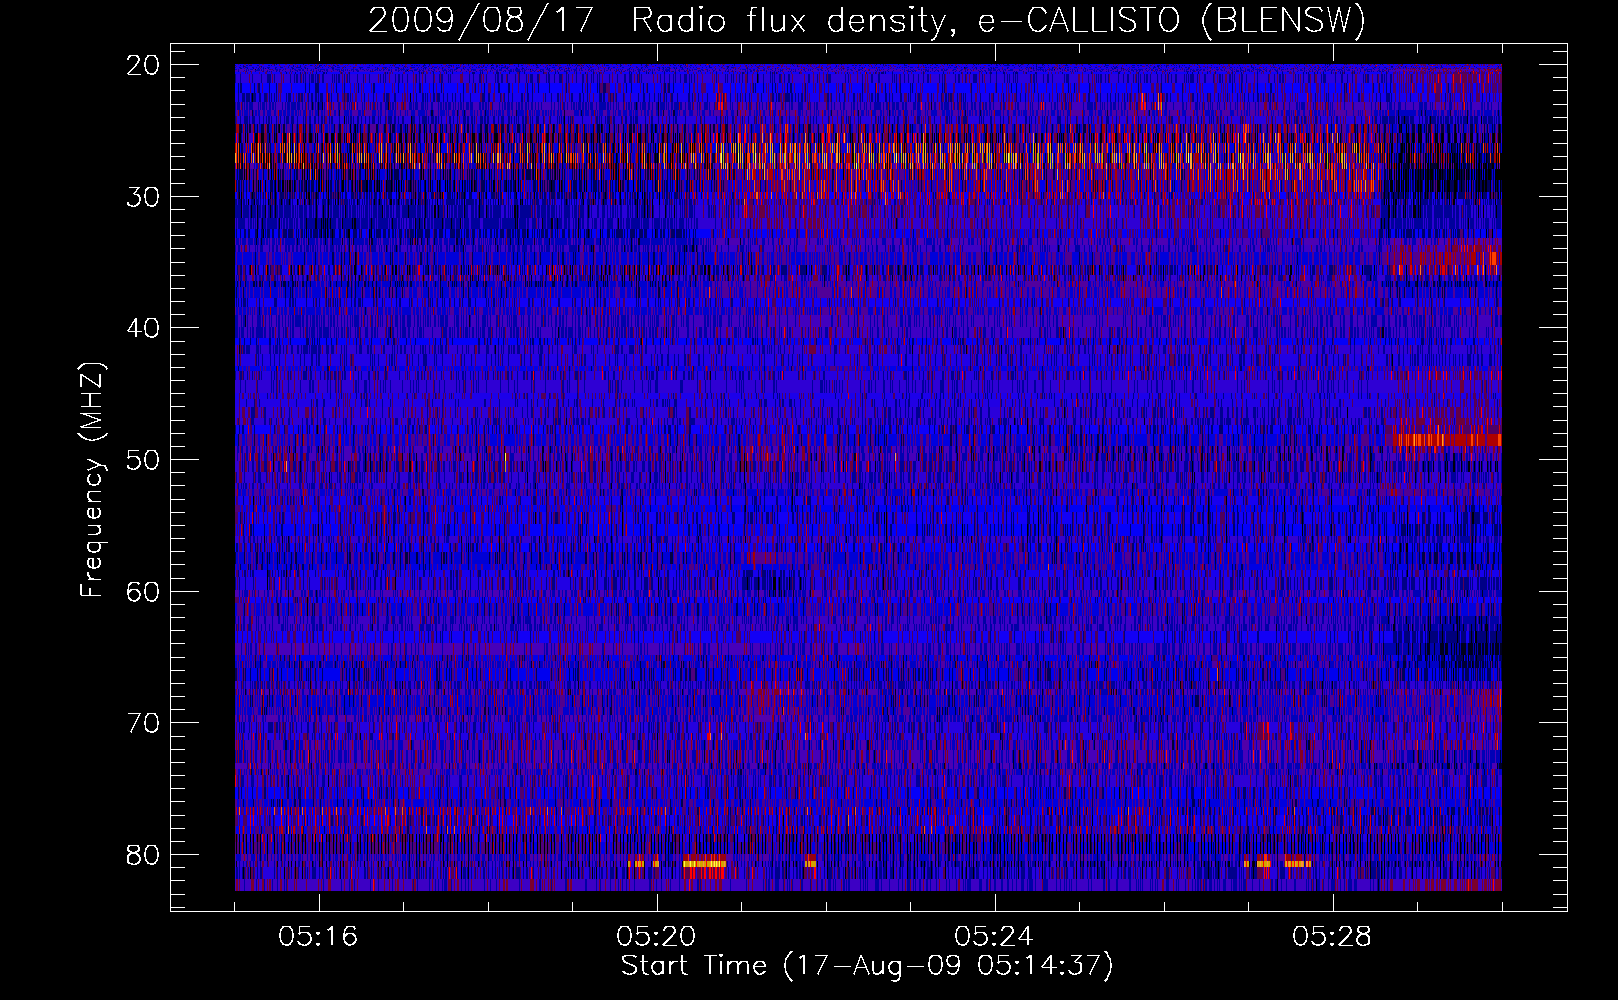Screen dimensions: 1618x1000
Task: Click the 50 frequency tick label
Action: pos(144,460)
